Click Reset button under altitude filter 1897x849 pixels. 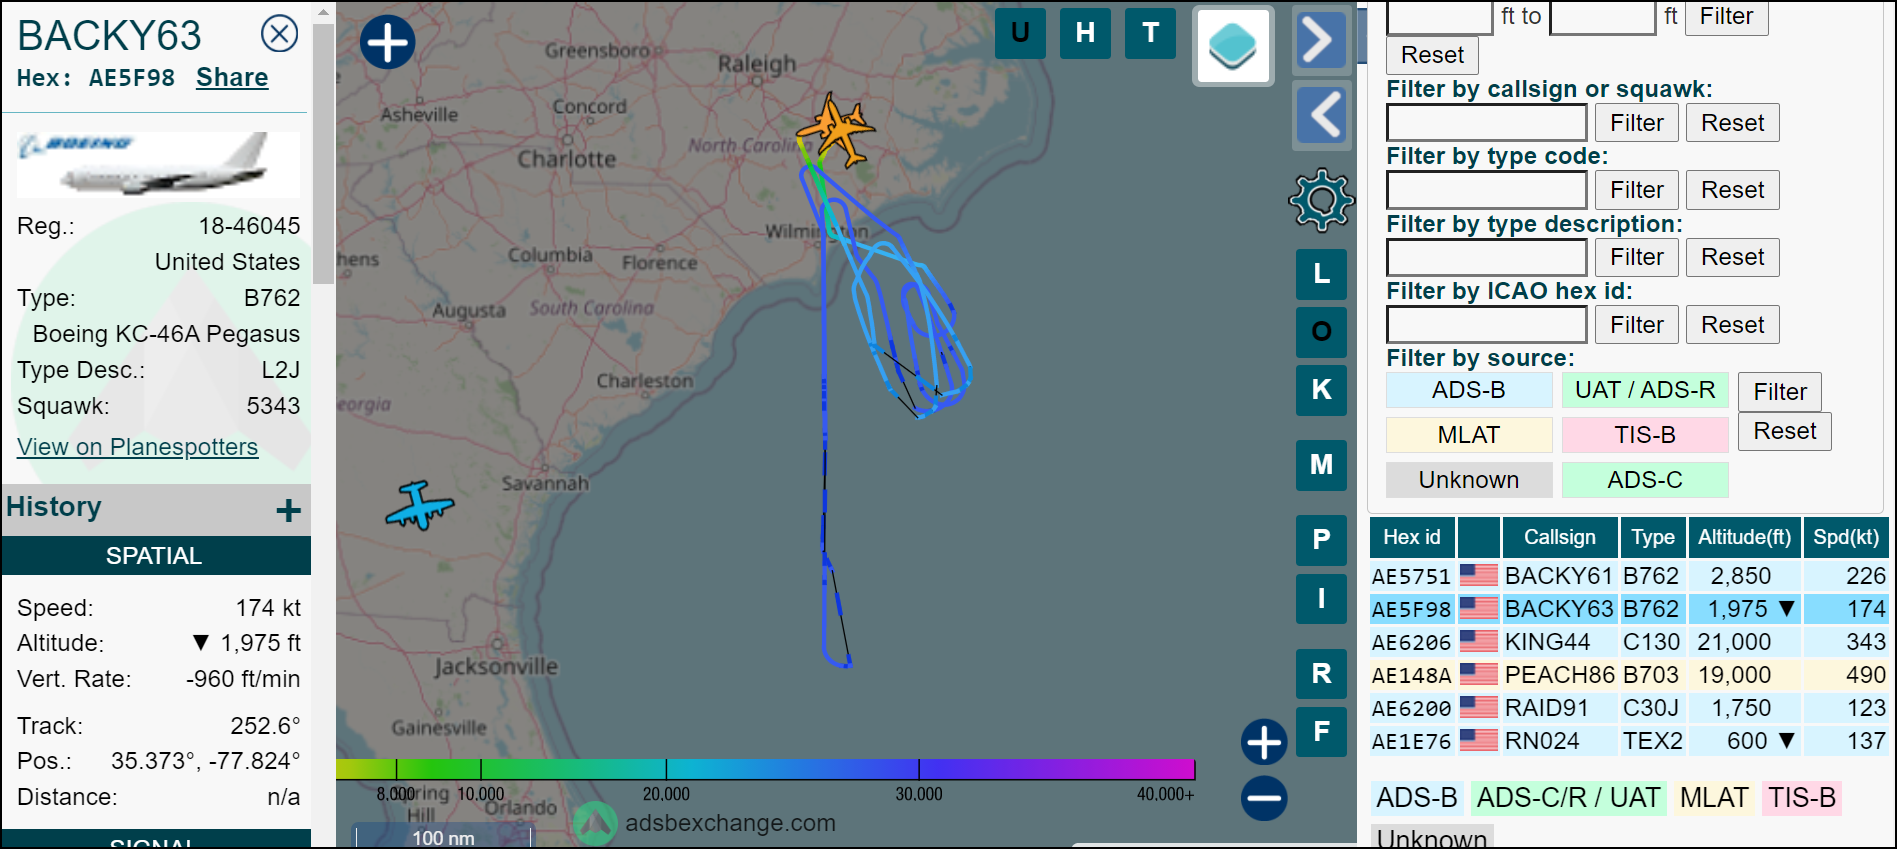coord(1432,55)
